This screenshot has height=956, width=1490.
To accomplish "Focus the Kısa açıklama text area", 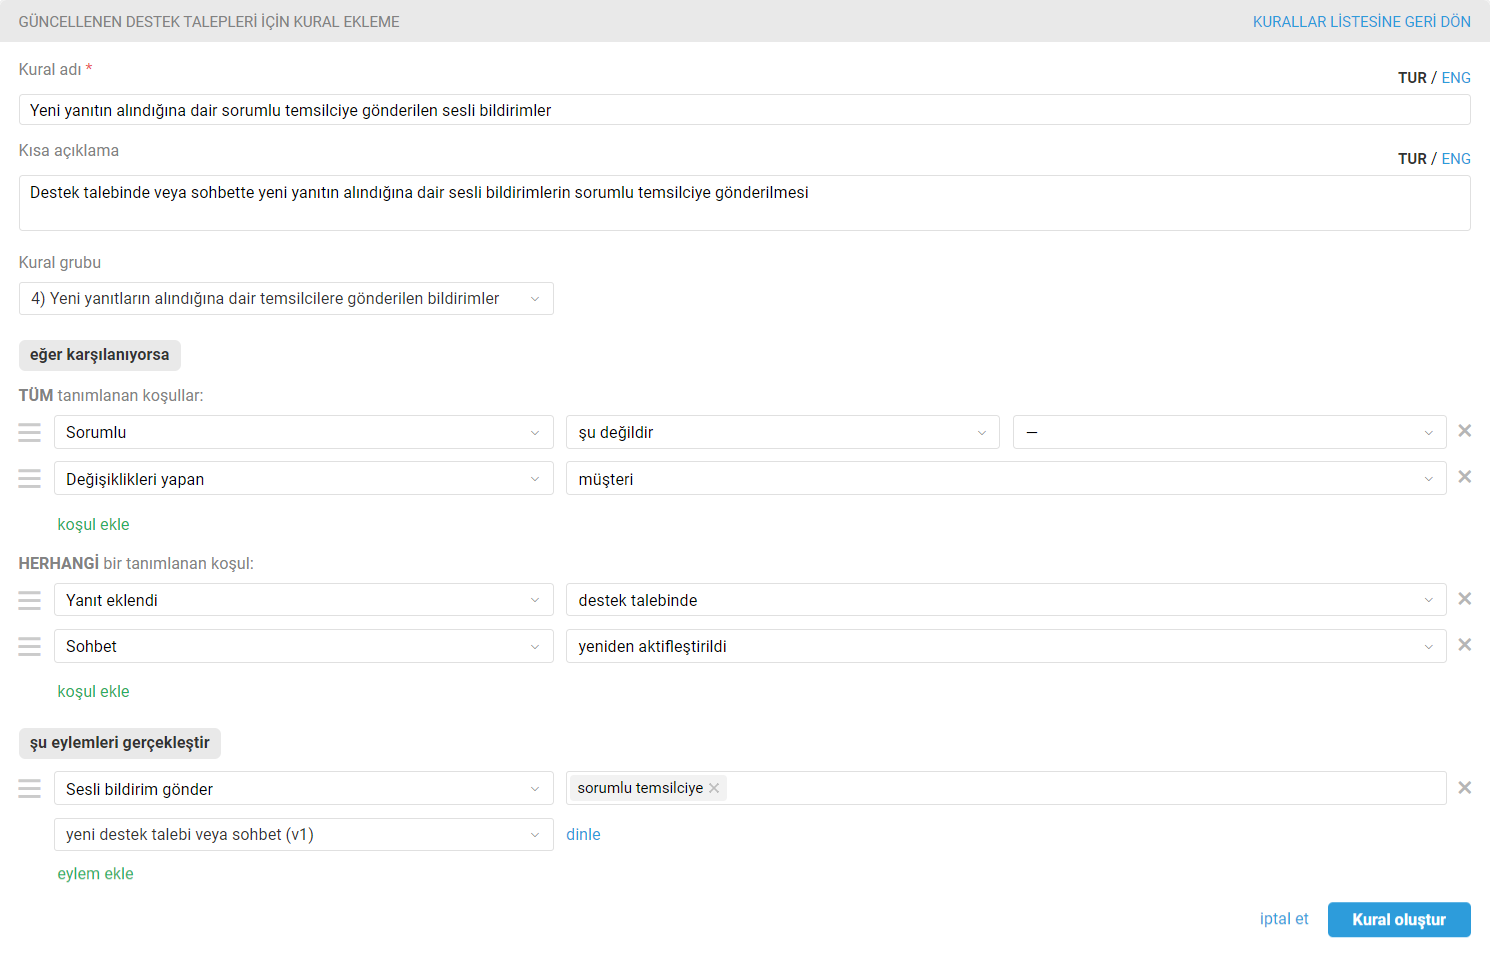I will (x=745, y=203).
